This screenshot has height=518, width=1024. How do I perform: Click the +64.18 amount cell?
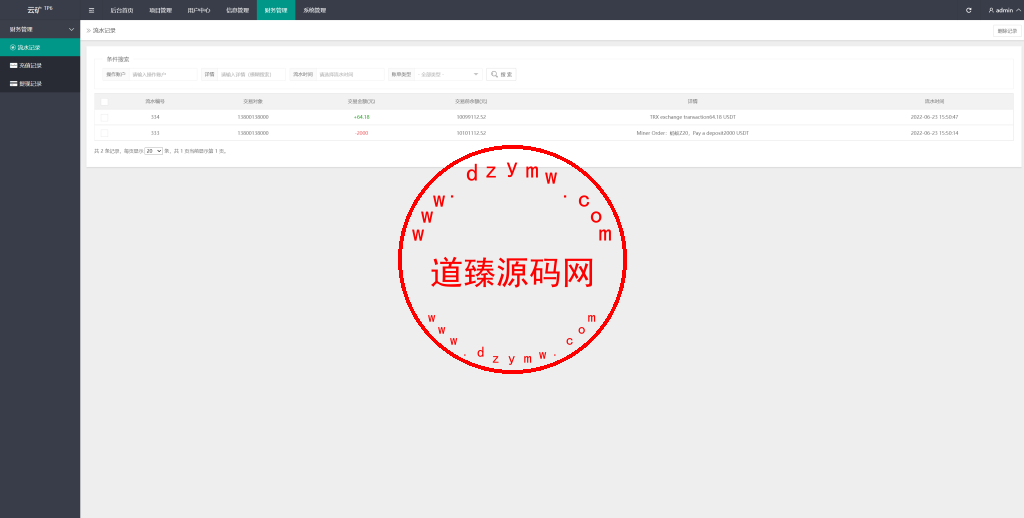click(x=362, y=118)
